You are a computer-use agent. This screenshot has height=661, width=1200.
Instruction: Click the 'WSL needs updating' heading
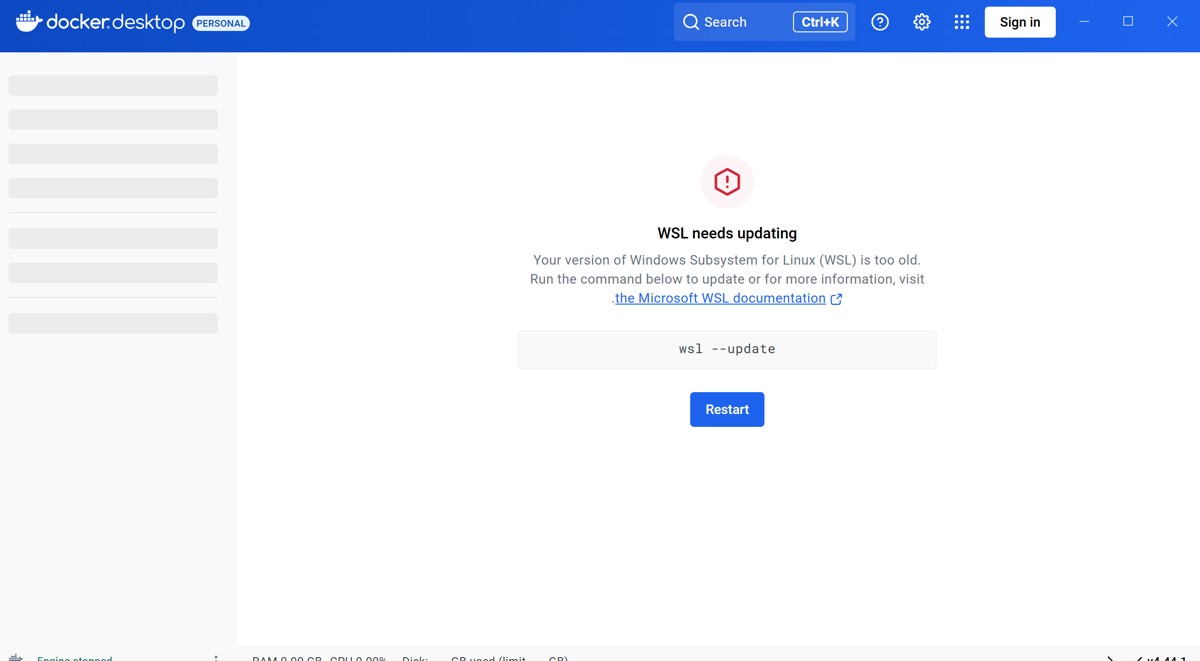click(727, 233)
